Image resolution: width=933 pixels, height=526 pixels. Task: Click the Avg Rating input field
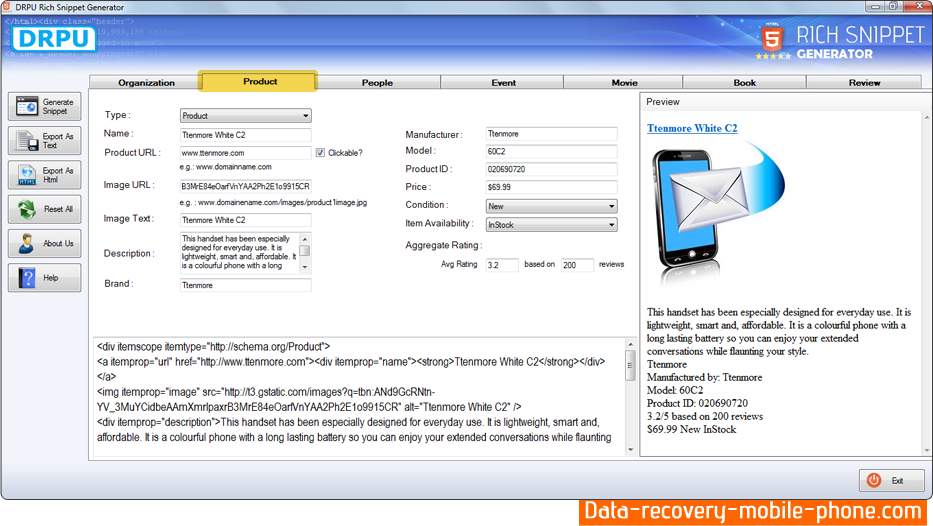click(x=502, y=265)
